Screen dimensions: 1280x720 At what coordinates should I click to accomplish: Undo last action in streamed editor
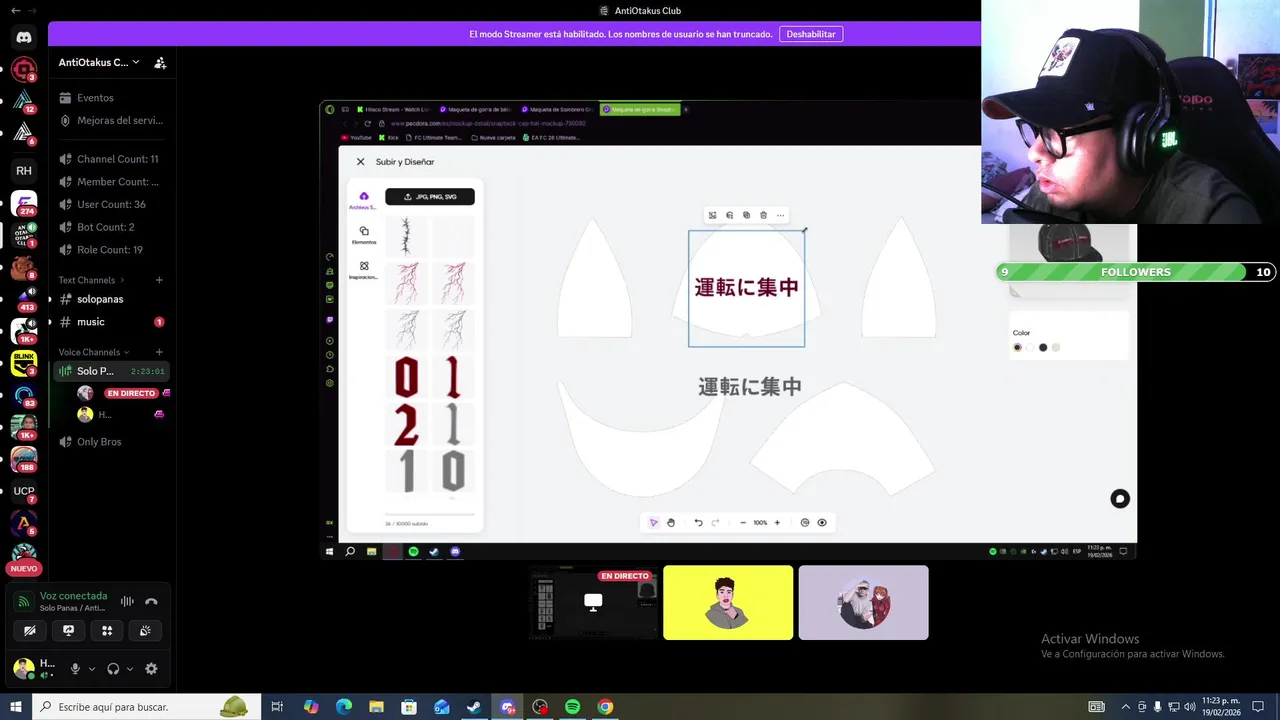(698, 522)
